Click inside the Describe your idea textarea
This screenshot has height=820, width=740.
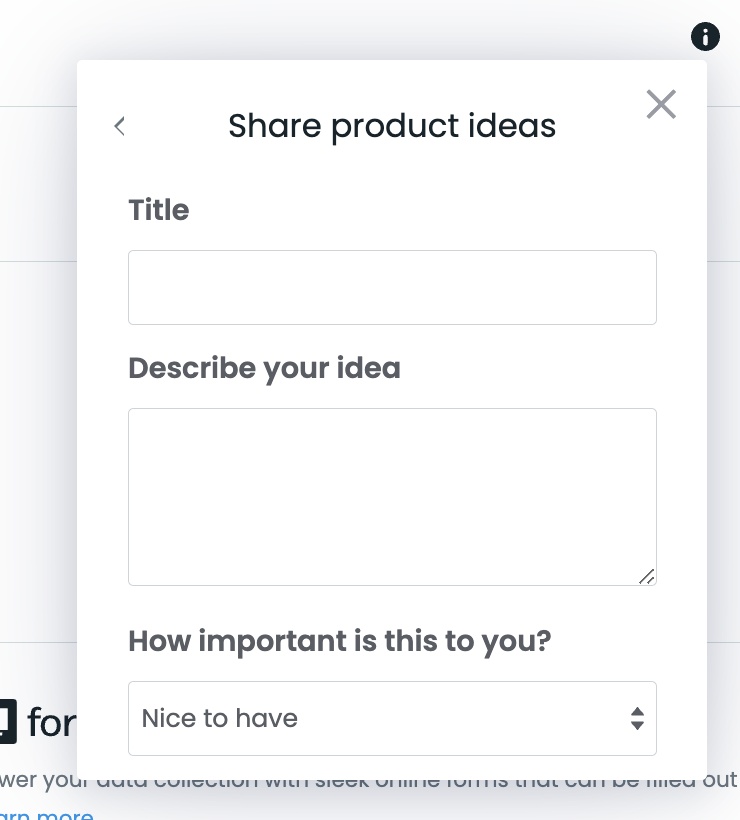click(392, 496)
